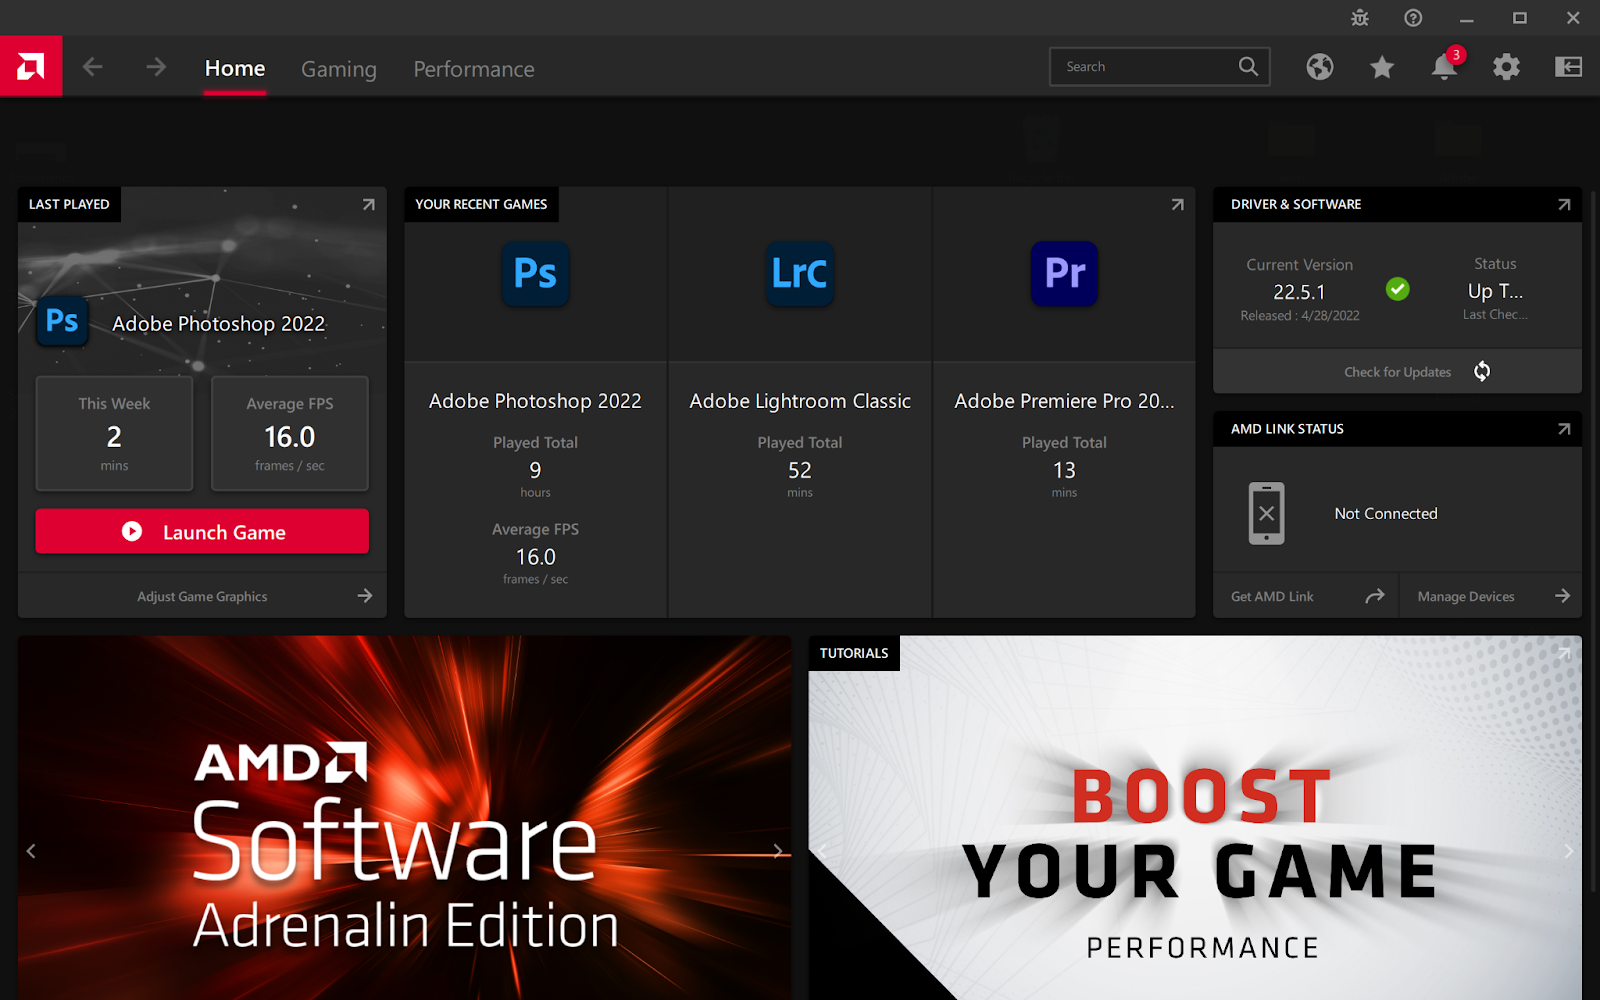Toggle the sidebar panel icon

click(1568, 67)
